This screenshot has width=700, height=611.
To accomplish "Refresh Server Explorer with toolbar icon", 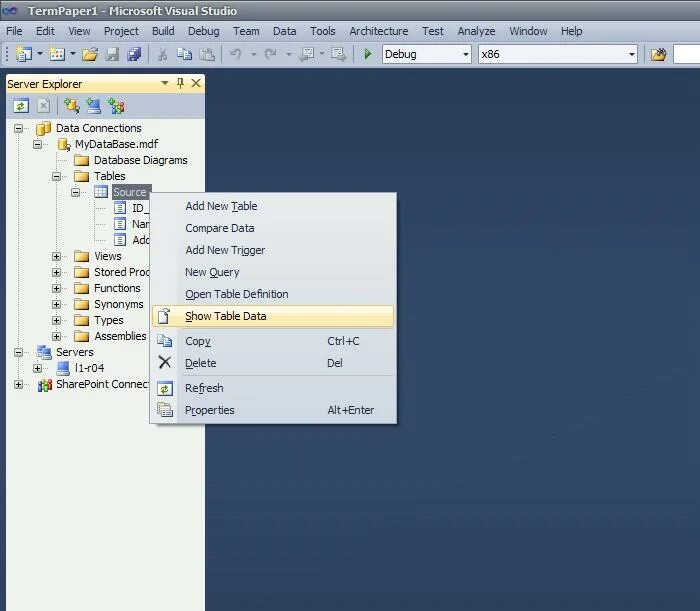I will tap(21, 106).
